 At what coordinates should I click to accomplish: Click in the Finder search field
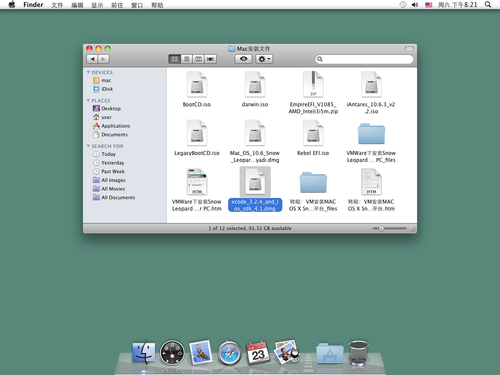pos(364,59)
